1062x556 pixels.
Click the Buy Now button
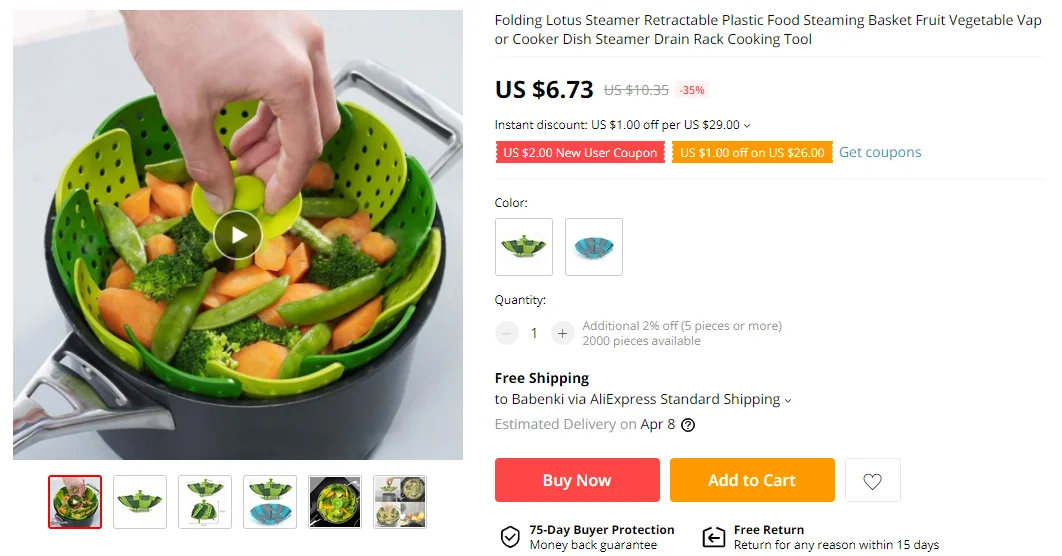coord(577,480)
